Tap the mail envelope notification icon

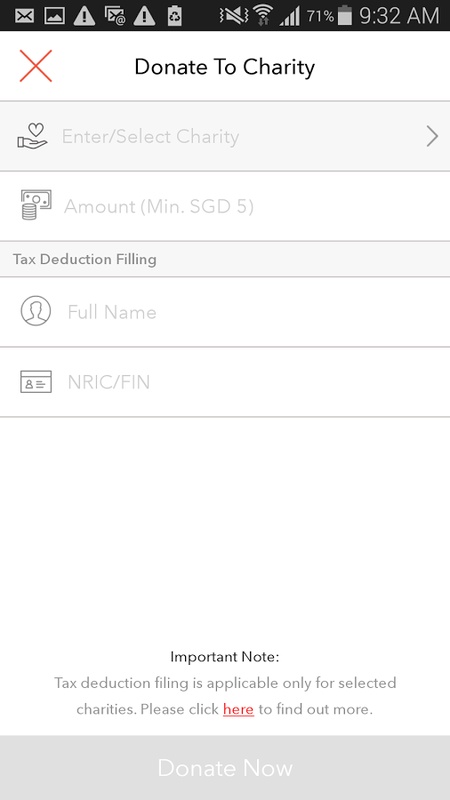[x=24, y=16]
